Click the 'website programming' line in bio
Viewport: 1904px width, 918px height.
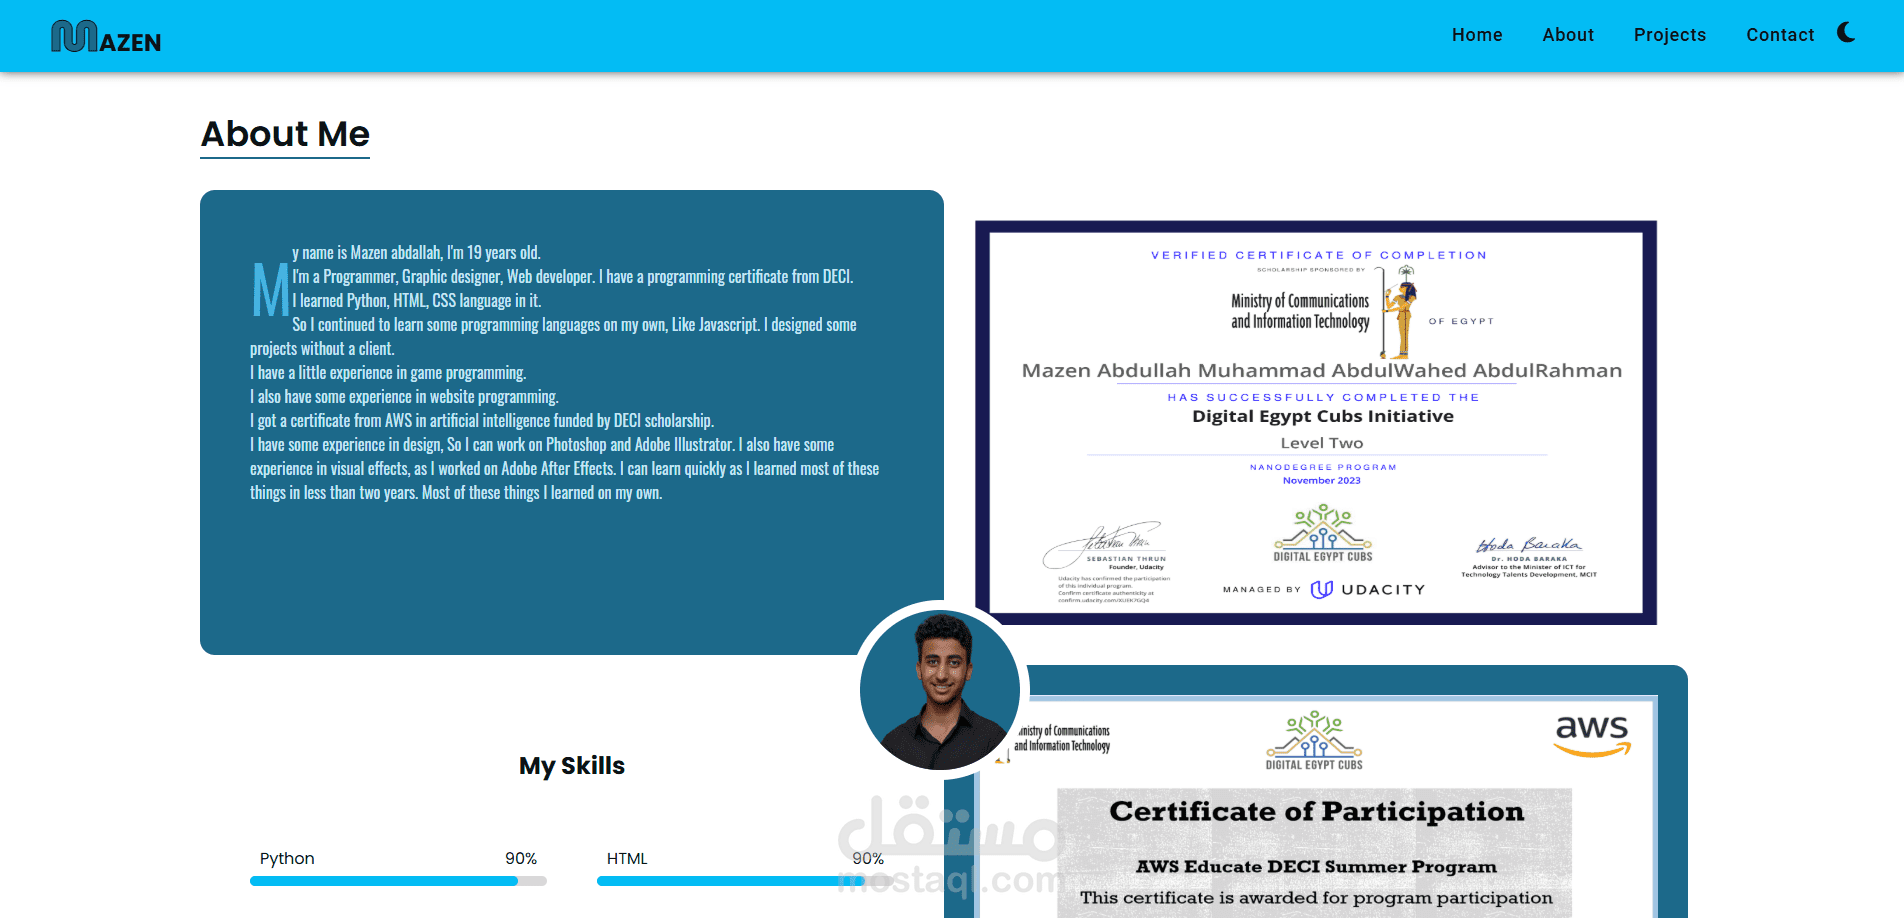(x=404, y=397)
